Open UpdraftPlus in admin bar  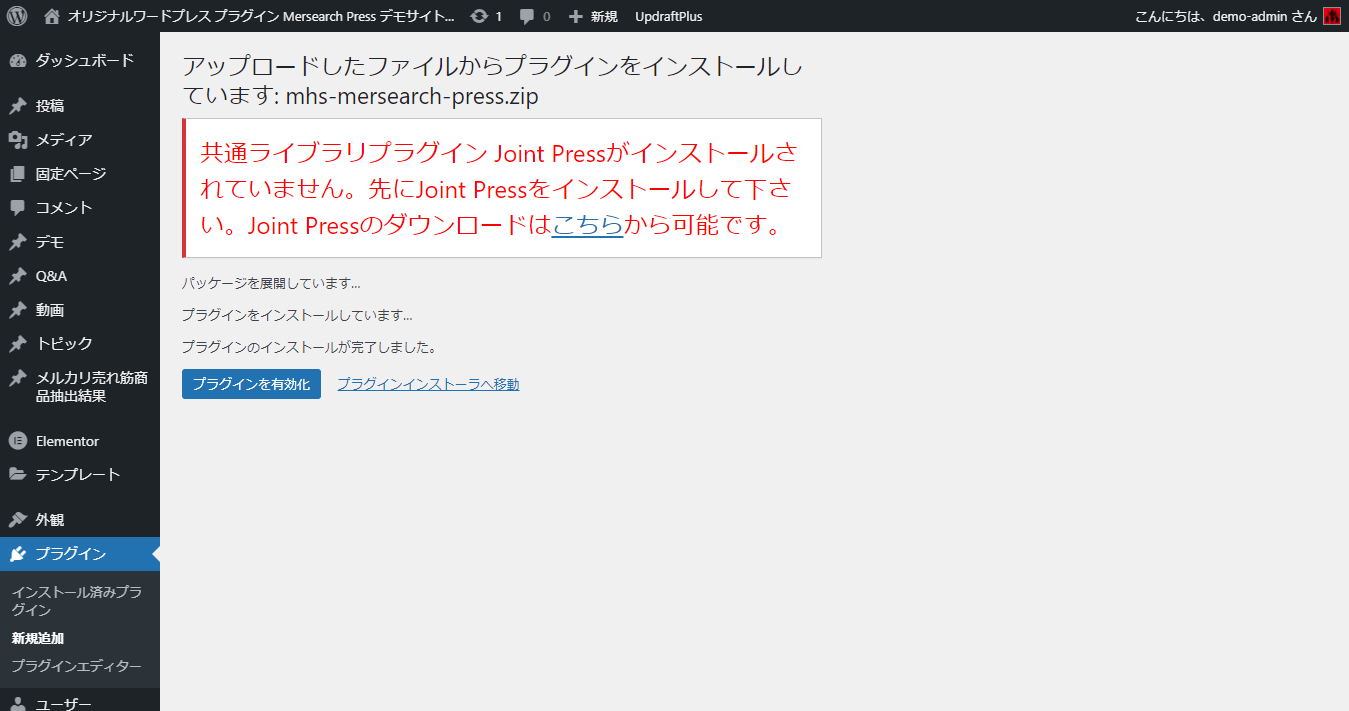click(669, 16)
